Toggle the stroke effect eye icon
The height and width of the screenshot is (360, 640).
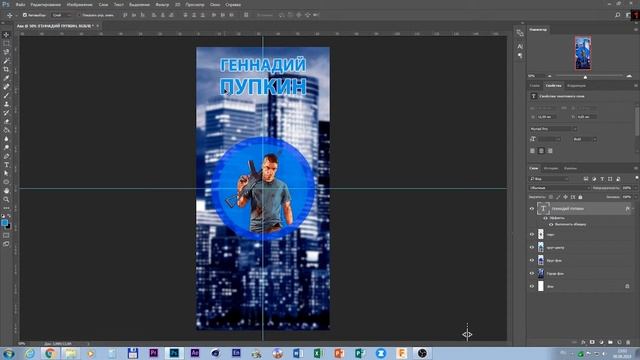tap(551, 224)
